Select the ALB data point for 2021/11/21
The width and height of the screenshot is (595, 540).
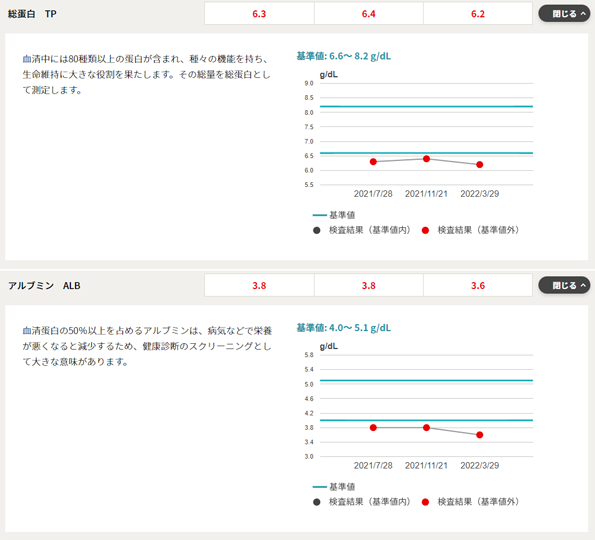pyautogui.click(x=426, y=428)
